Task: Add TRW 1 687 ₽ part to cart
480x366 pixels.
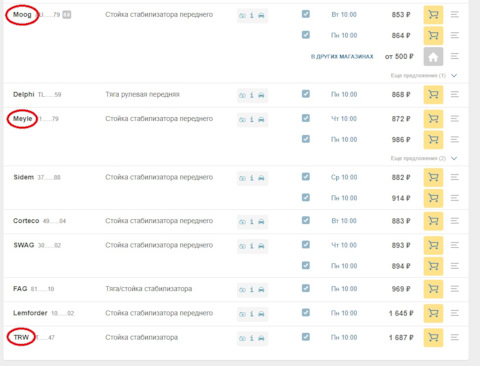Action: click(x=433, y=337)
